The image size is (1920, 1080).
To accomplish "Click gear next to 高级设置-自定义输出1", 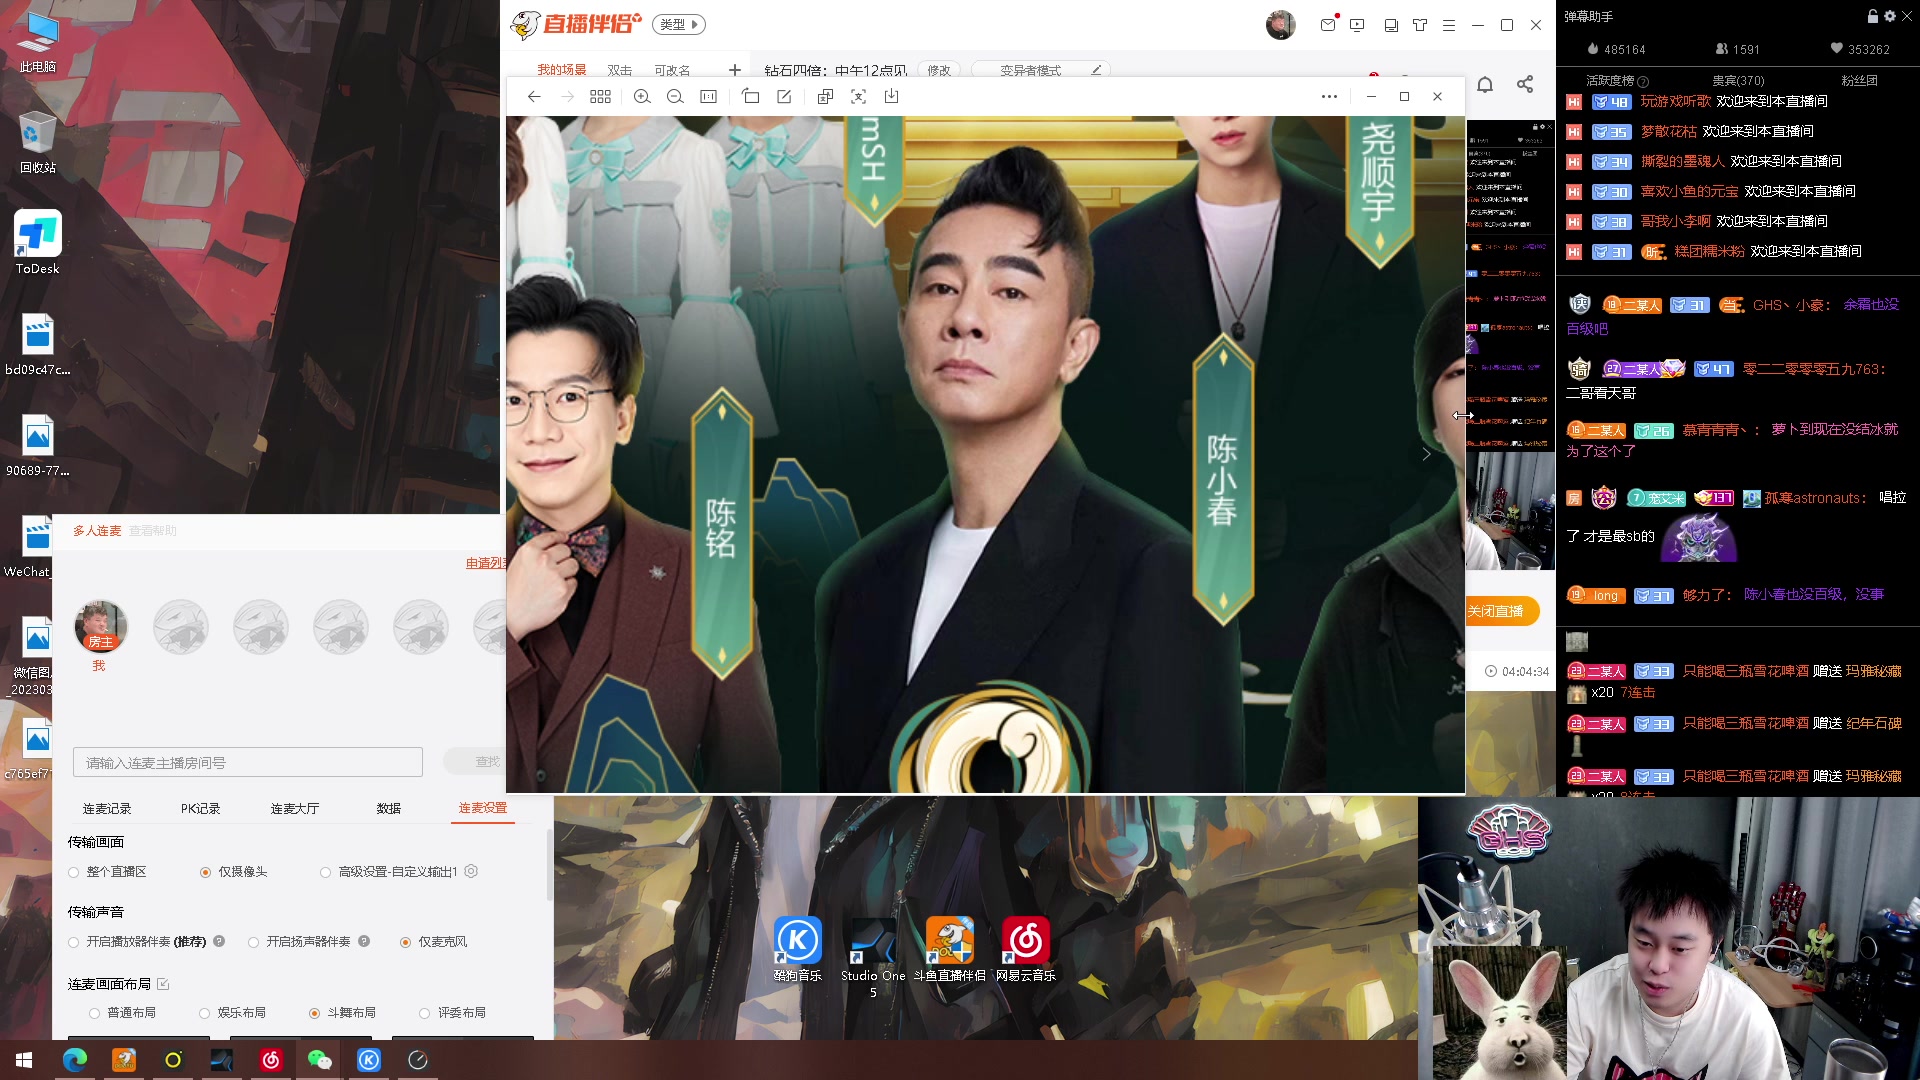I will [x=471, y=871].
